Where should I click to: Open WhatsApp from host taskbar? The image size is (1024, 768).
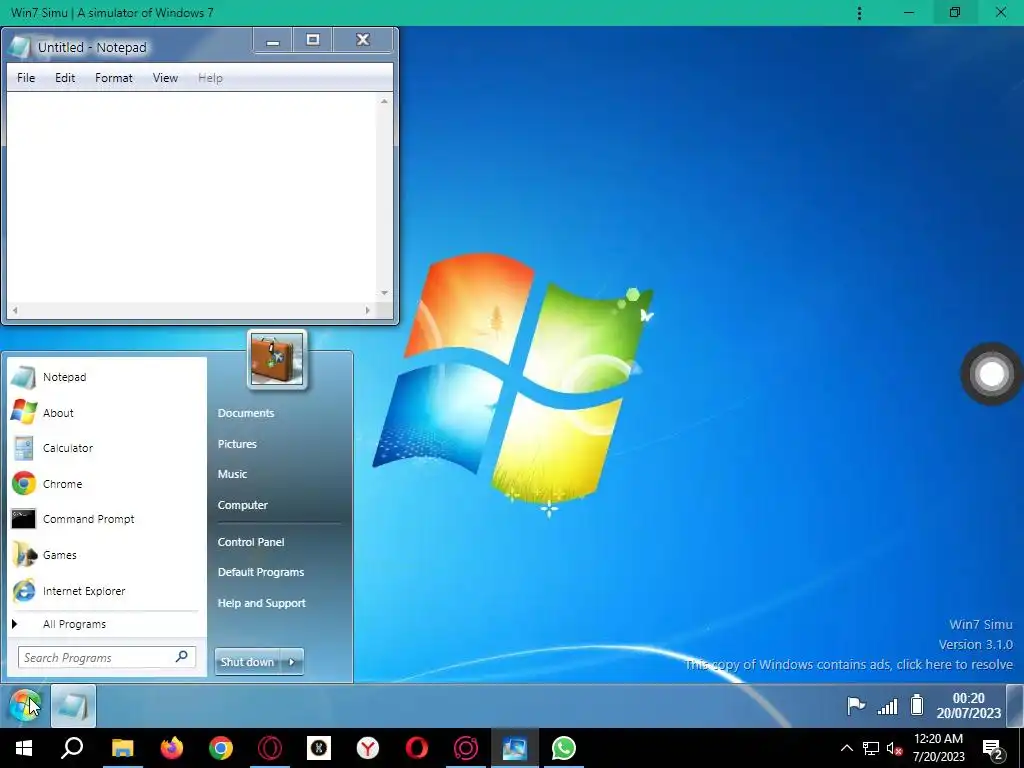(564, 748)
